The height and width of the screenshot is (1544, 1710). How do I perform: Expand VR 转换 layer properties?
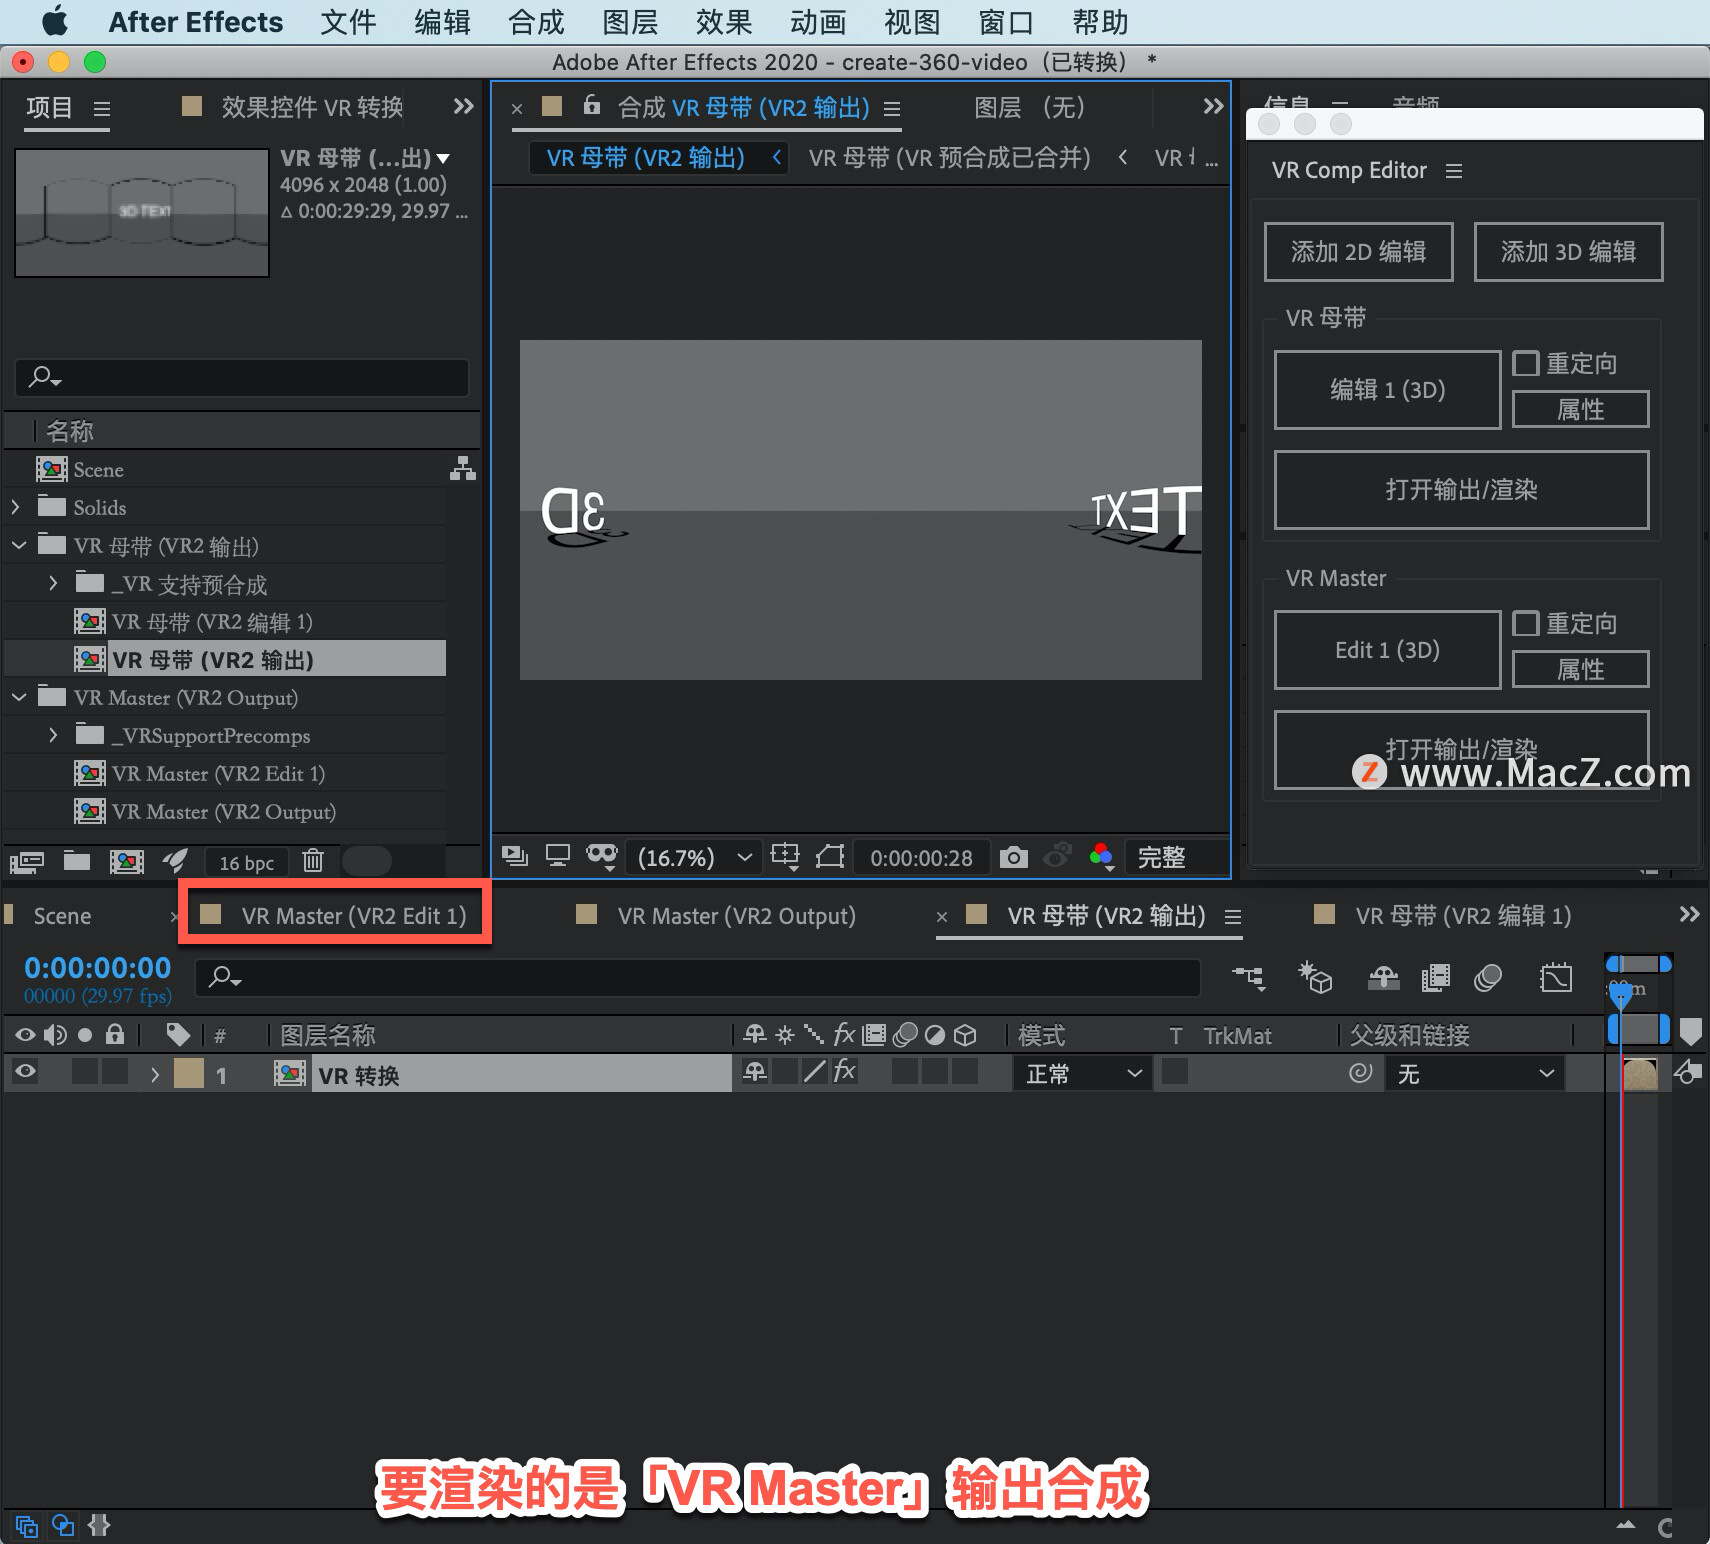tap(155, 1074)
